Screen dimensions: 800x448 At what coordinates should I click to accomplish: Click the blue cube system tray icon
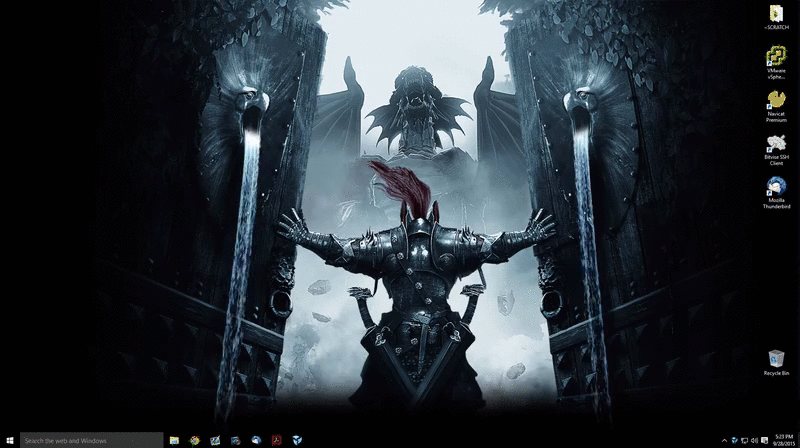tap(734, 440)
